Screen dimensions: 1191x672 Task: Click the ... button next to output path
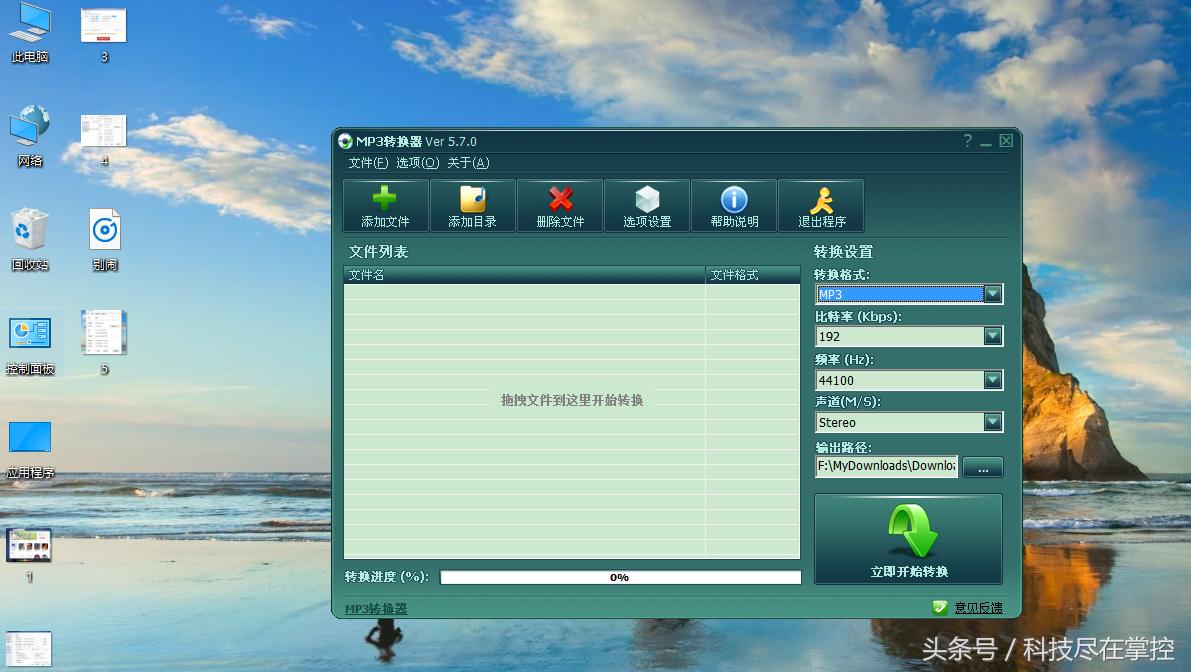point(982,467)
